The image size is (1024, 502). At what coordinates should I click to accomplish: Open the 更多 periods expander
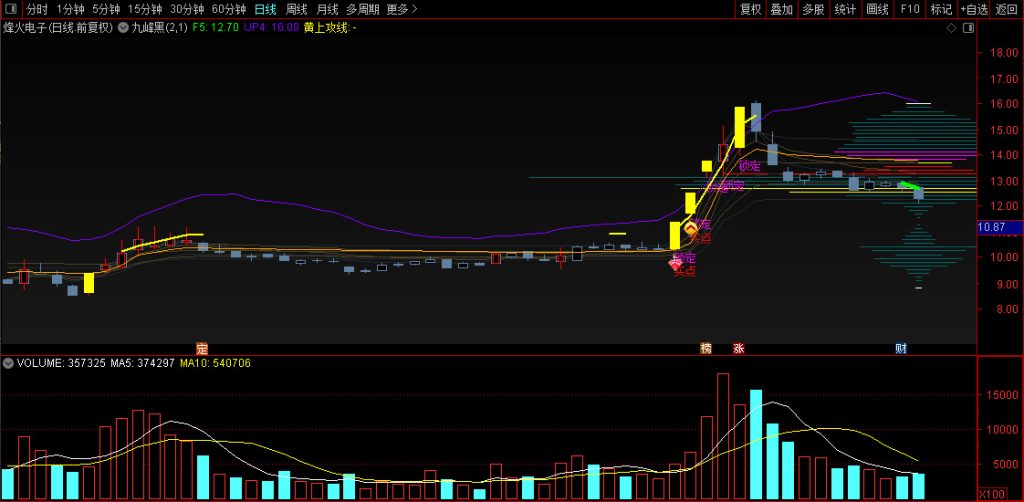[x=402, y=10]
